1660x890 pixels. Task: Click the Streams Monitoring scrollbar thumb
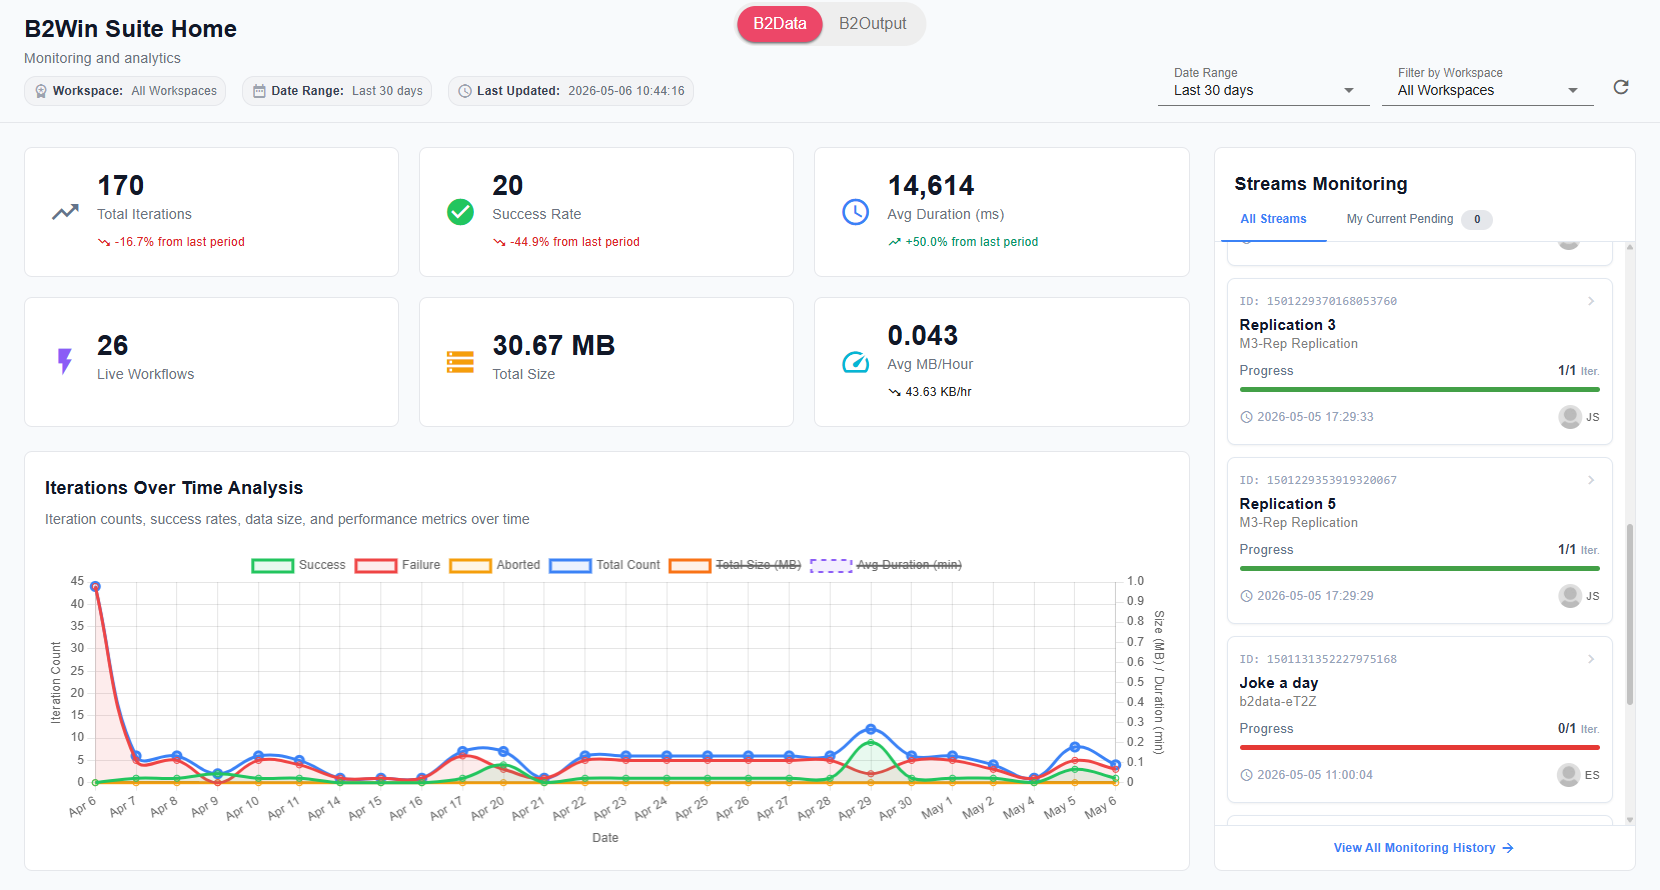1630,614
